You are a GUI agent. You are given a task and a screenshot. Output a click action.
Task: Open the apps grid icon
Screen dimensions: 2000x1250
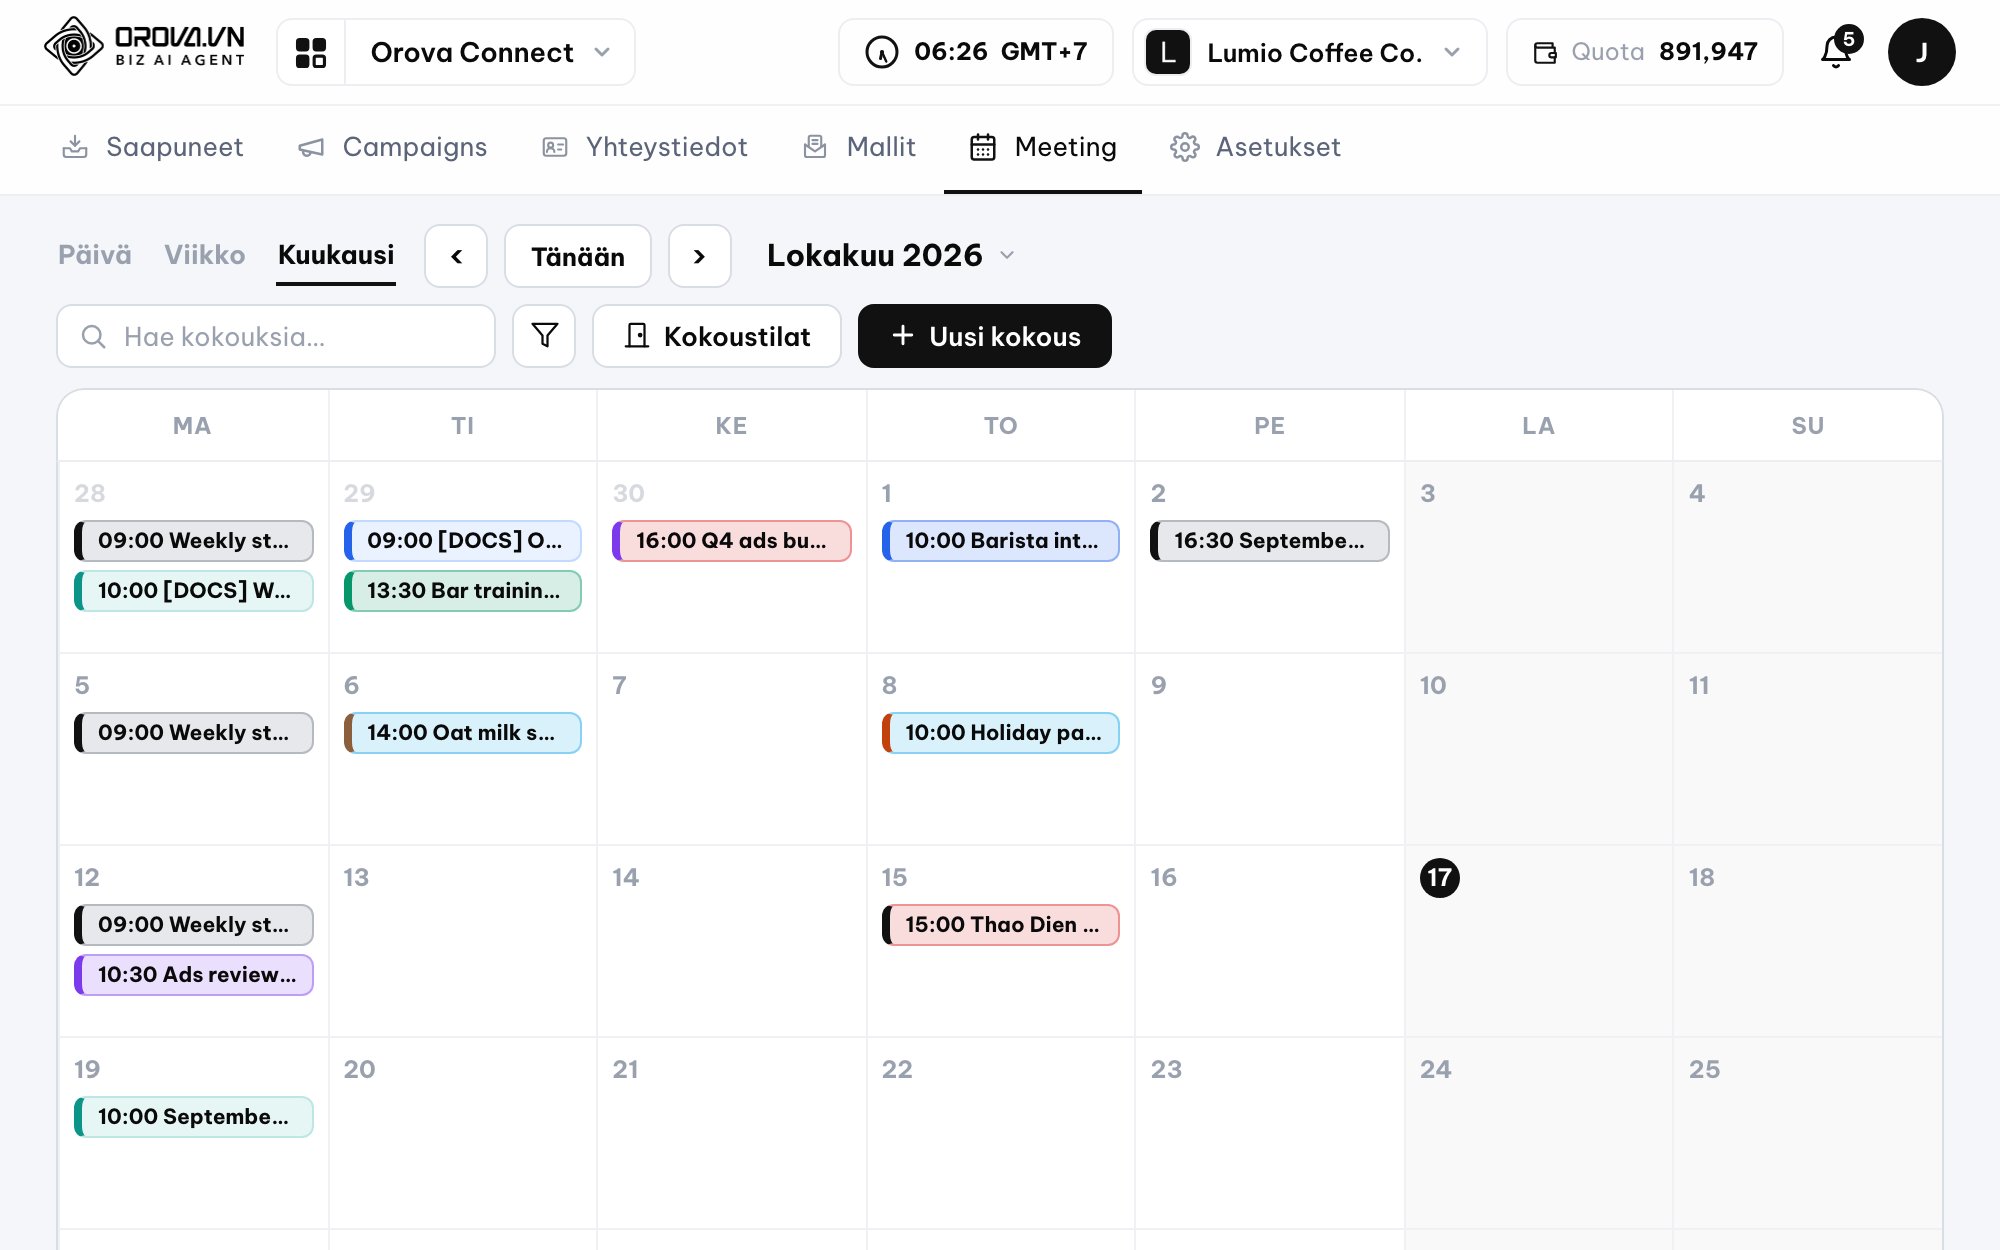(311, 52)
